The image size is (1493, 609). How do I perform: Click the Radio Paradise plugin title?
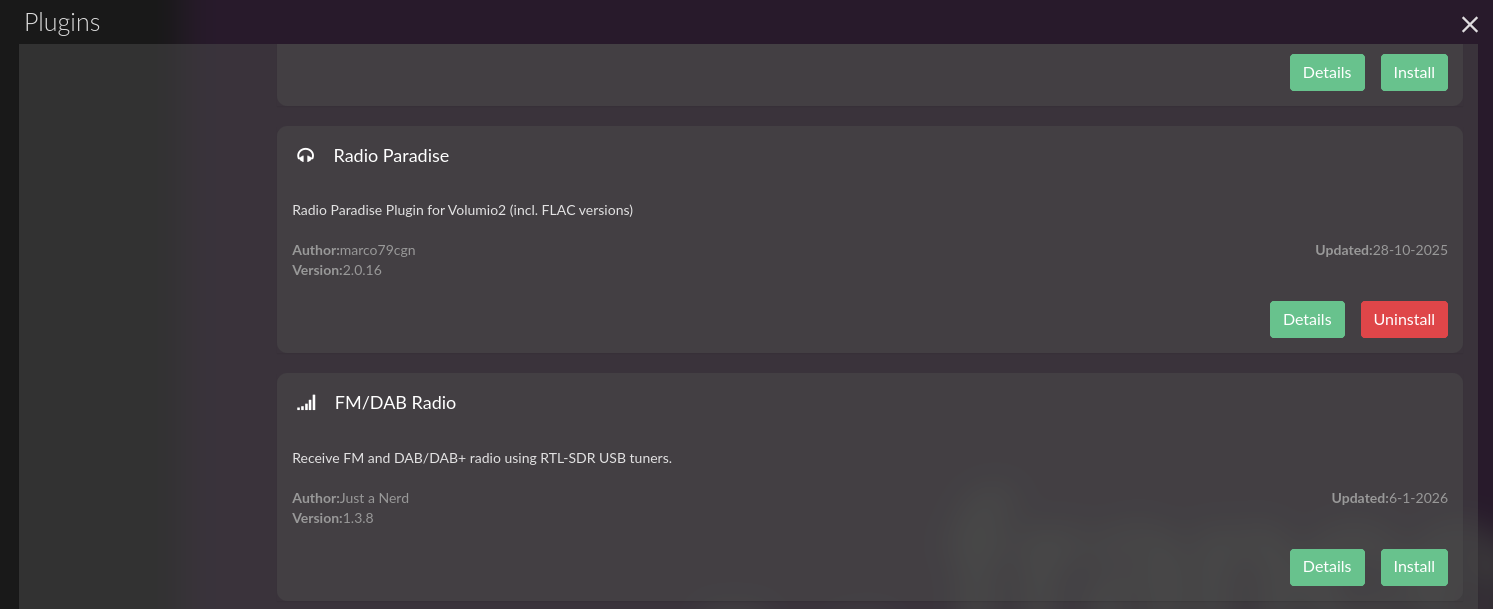point(391,156)
